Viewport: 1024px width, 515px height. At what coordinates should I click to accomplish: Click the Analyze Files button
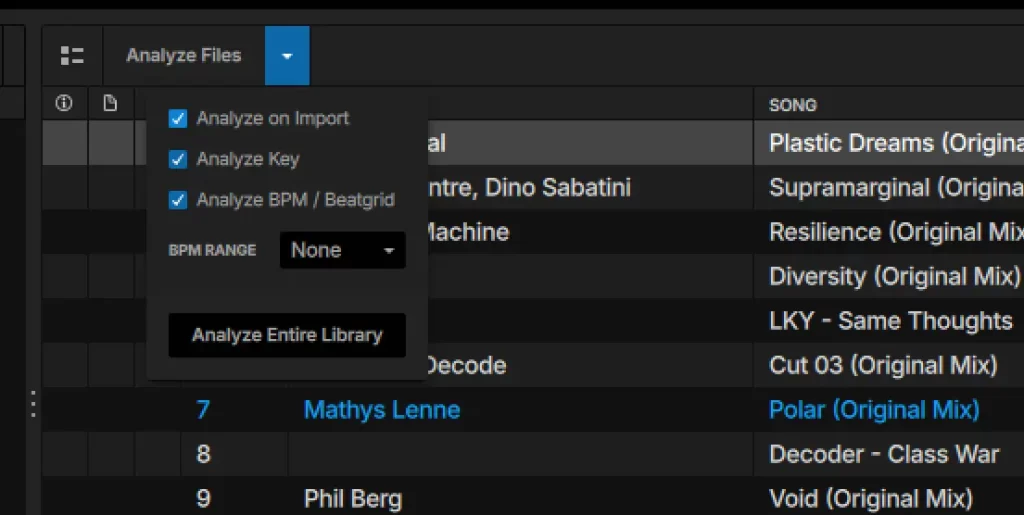click(x=184, y=56)
